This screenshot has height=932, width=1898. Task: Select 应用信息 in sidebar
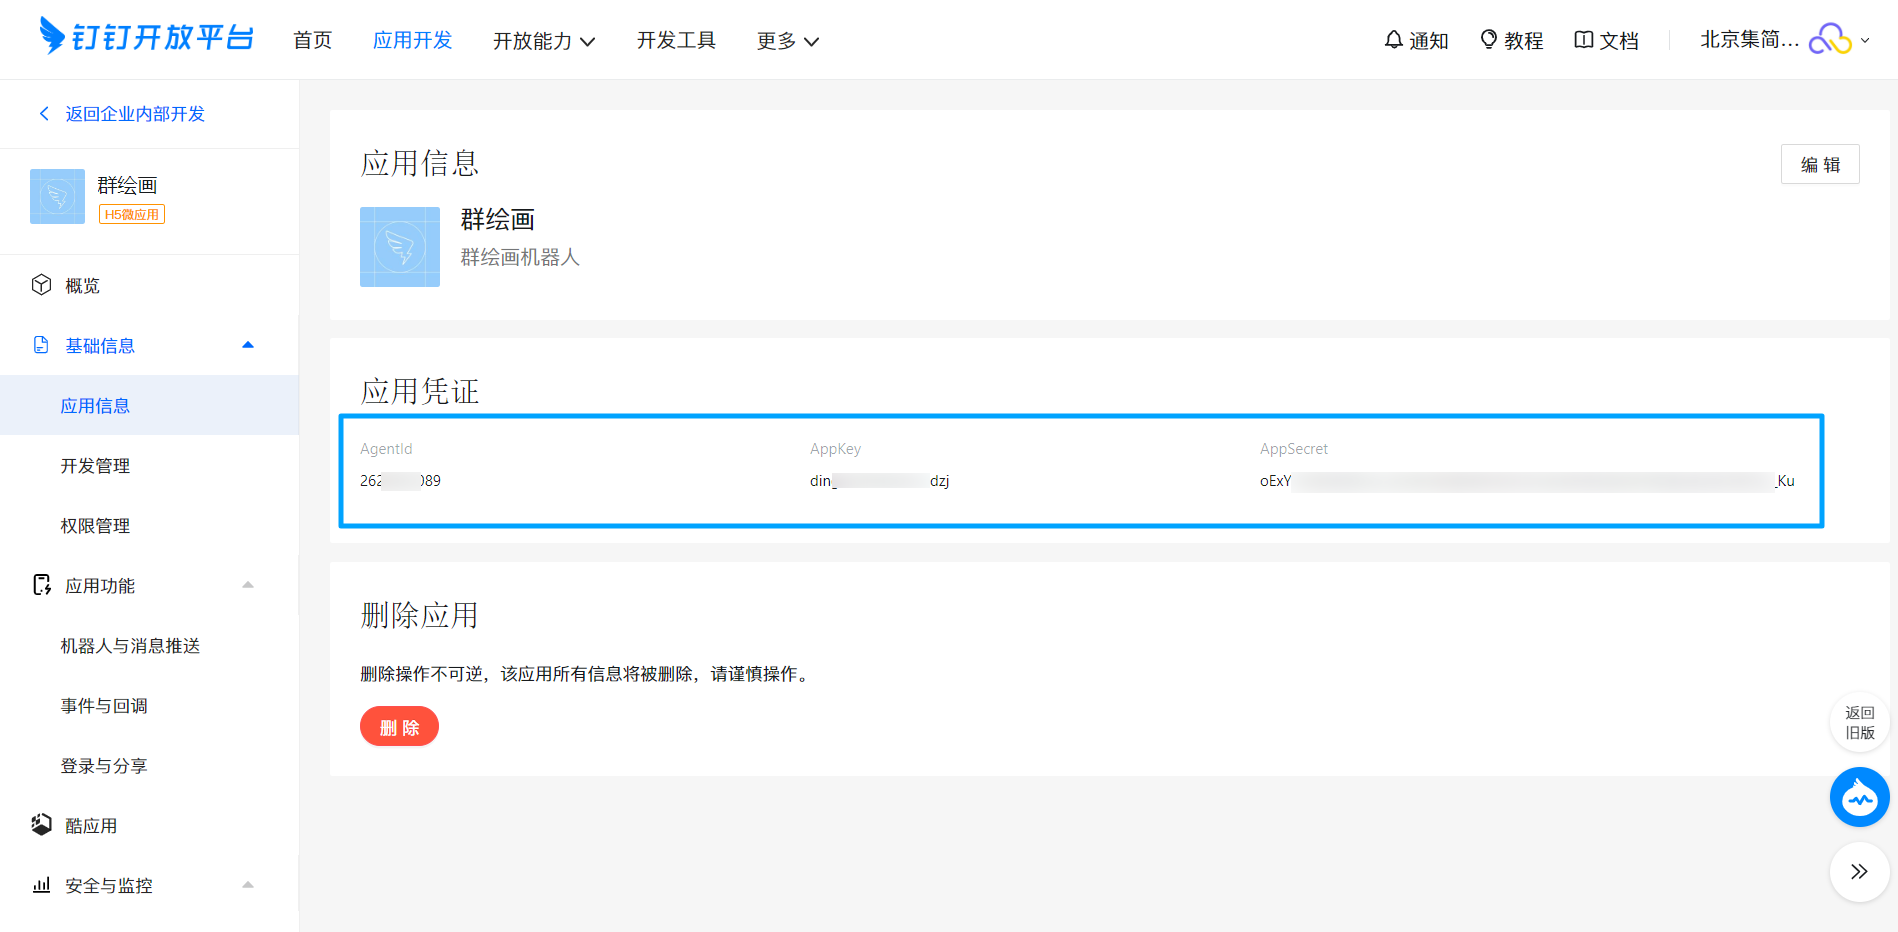tap(149, 405)
